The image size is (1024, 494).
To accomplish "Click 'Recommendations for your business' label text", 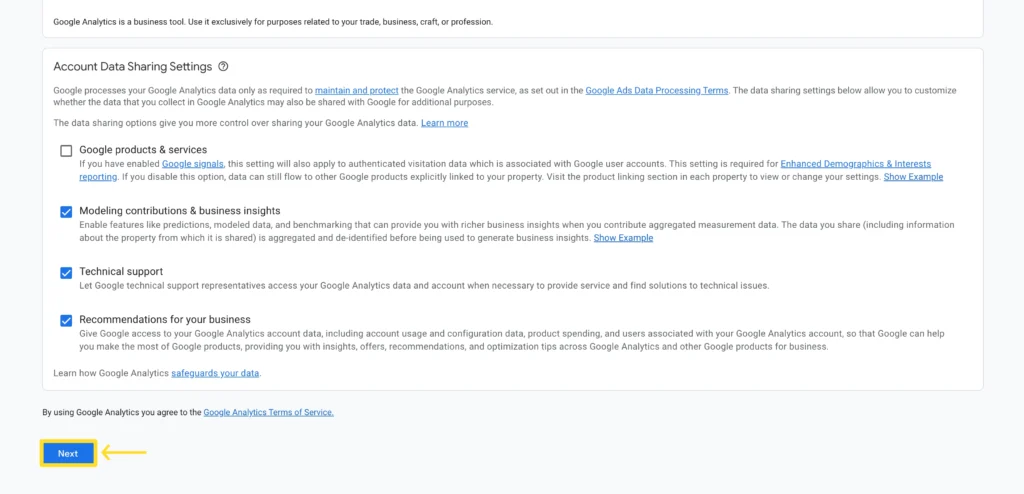I will (x=165, y=320).
